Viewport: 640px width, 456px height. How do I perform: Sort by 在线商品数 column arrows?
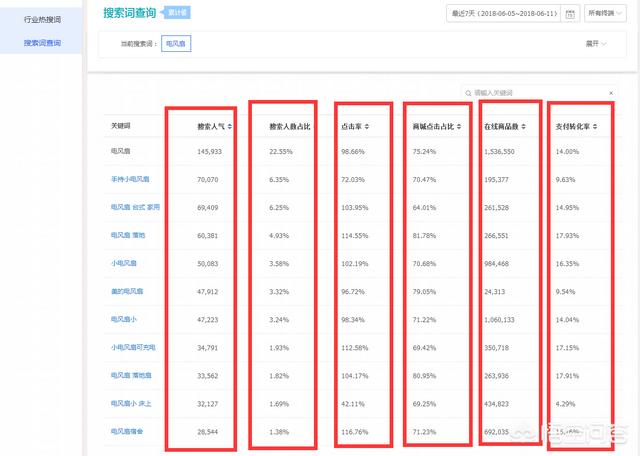tap(523, 127)
